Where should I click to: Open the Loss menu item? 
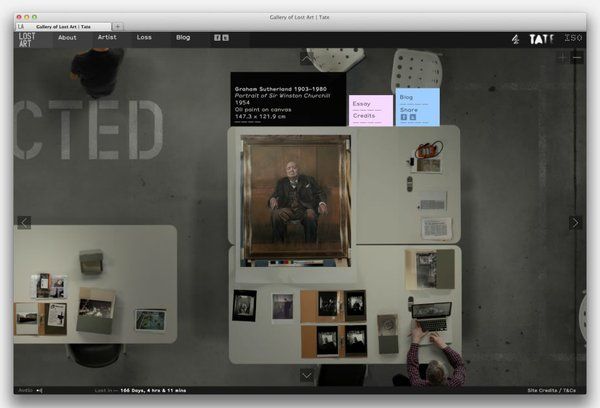pyautogui.click(x=144, y=38)
